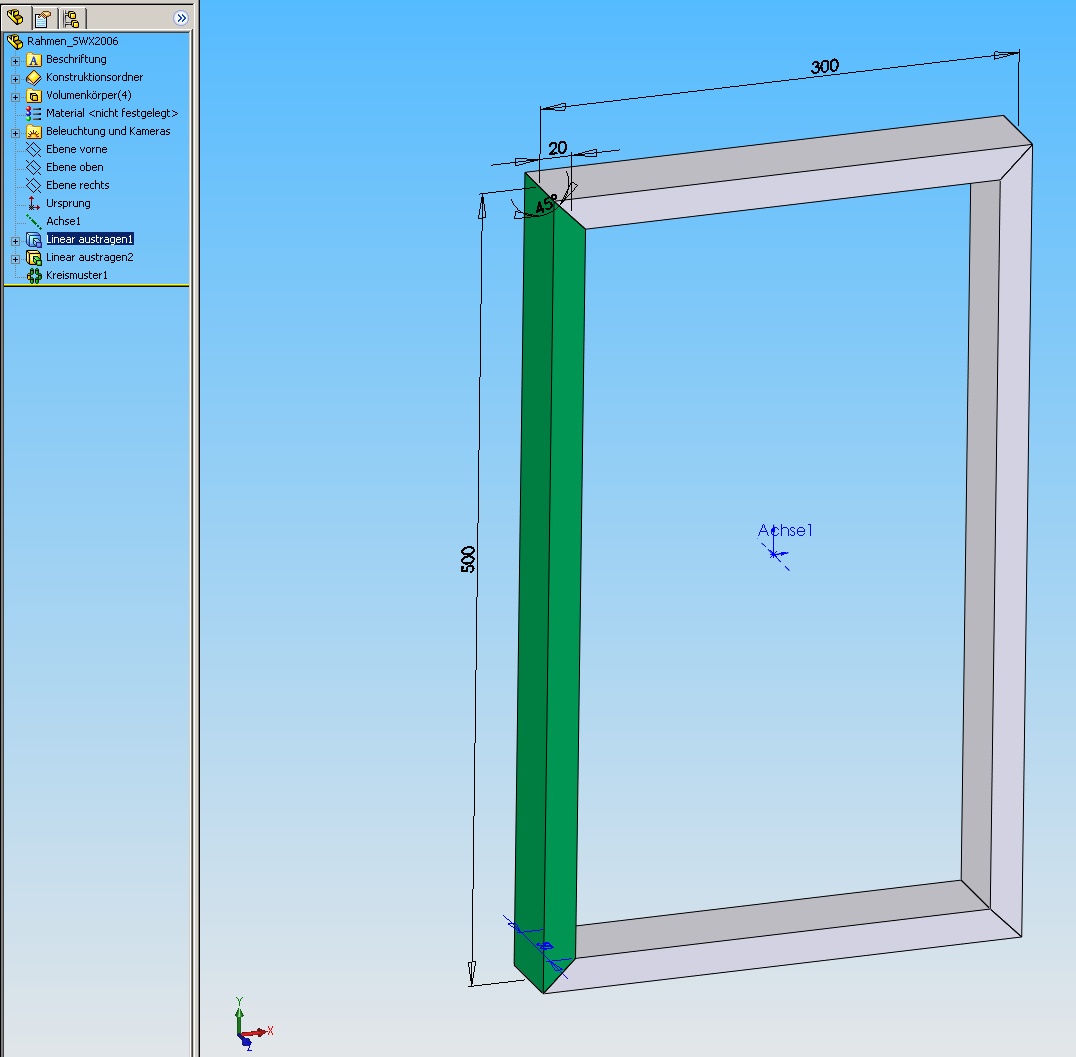The height and width of the screenshot is (1057, 1076).
Task: Expand the Konstruktionsordner node
Action: pos(15,78)
